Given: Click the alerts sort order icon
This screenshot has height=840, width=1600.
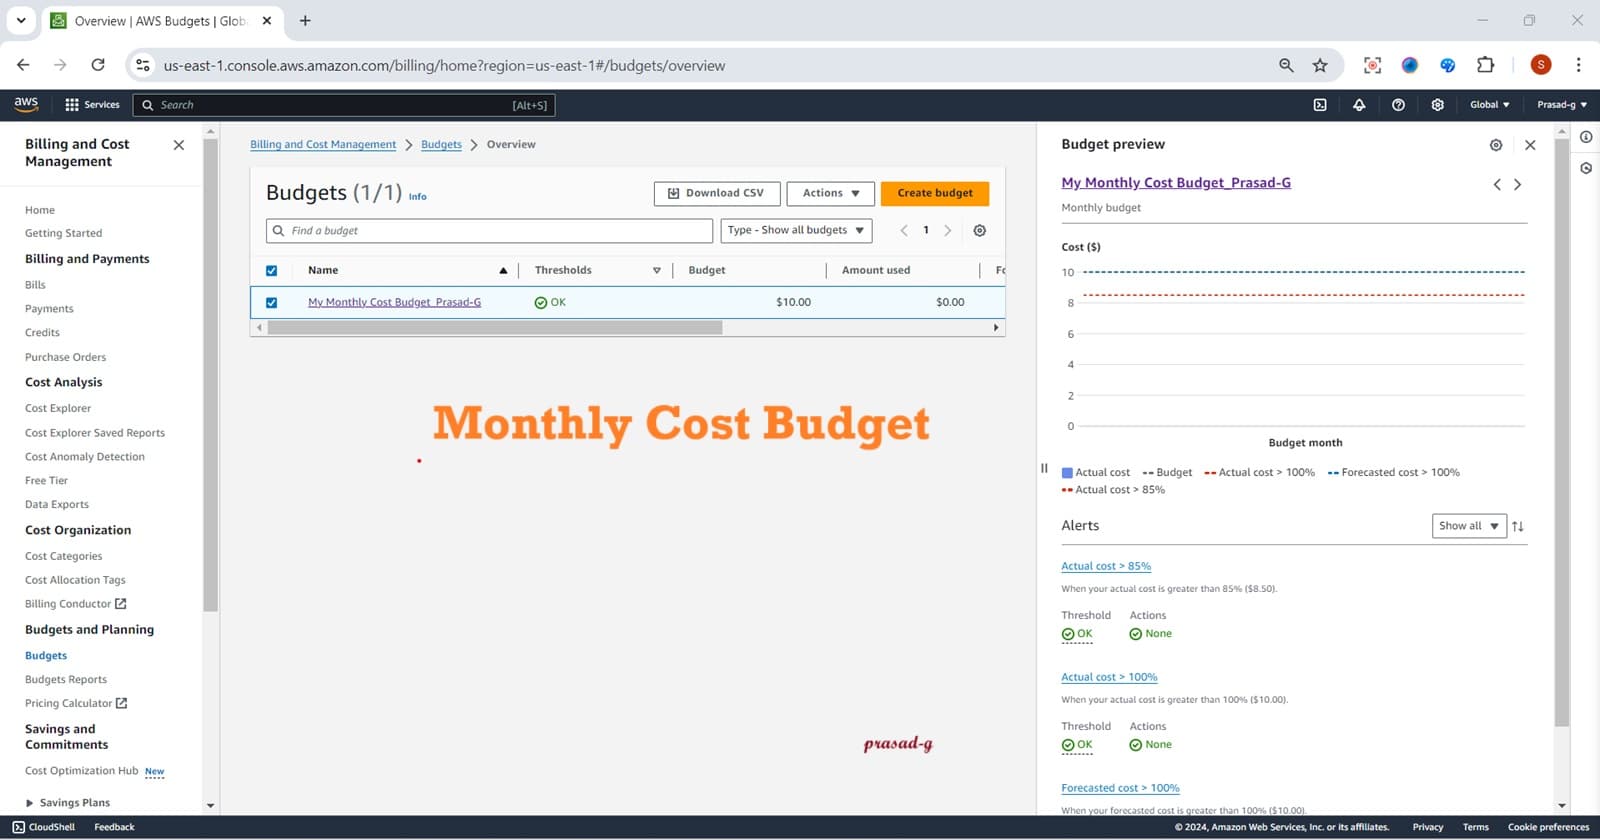Looking at the screenshot, I should pyautogui.click(x=1518, y=526).
